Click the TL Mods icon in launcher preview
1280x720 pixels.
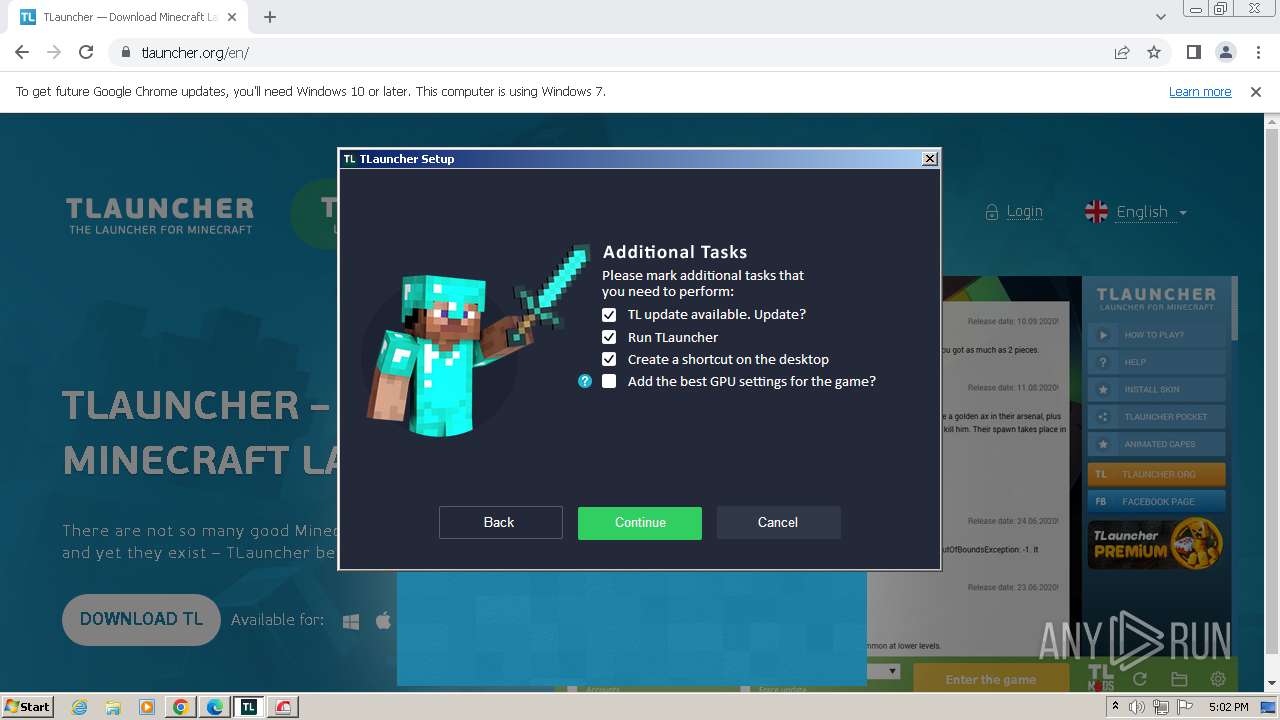click(x=1100, y=678)
